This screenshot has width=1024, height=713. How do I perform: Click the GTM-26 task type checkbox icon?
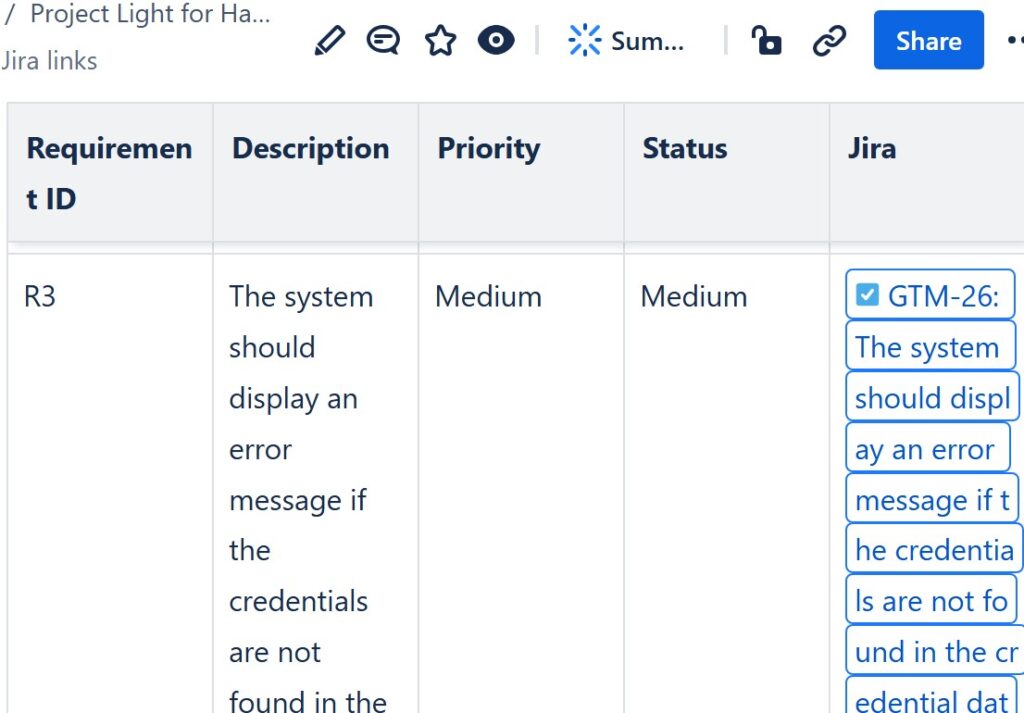(867, 295)
